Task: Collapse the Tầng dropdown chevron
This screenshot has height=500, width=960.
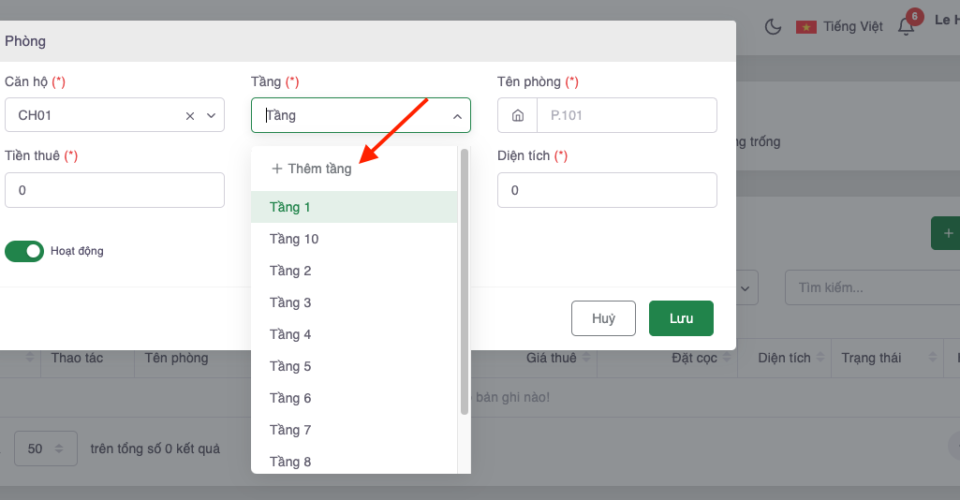Action: click(x=456, y=116)
